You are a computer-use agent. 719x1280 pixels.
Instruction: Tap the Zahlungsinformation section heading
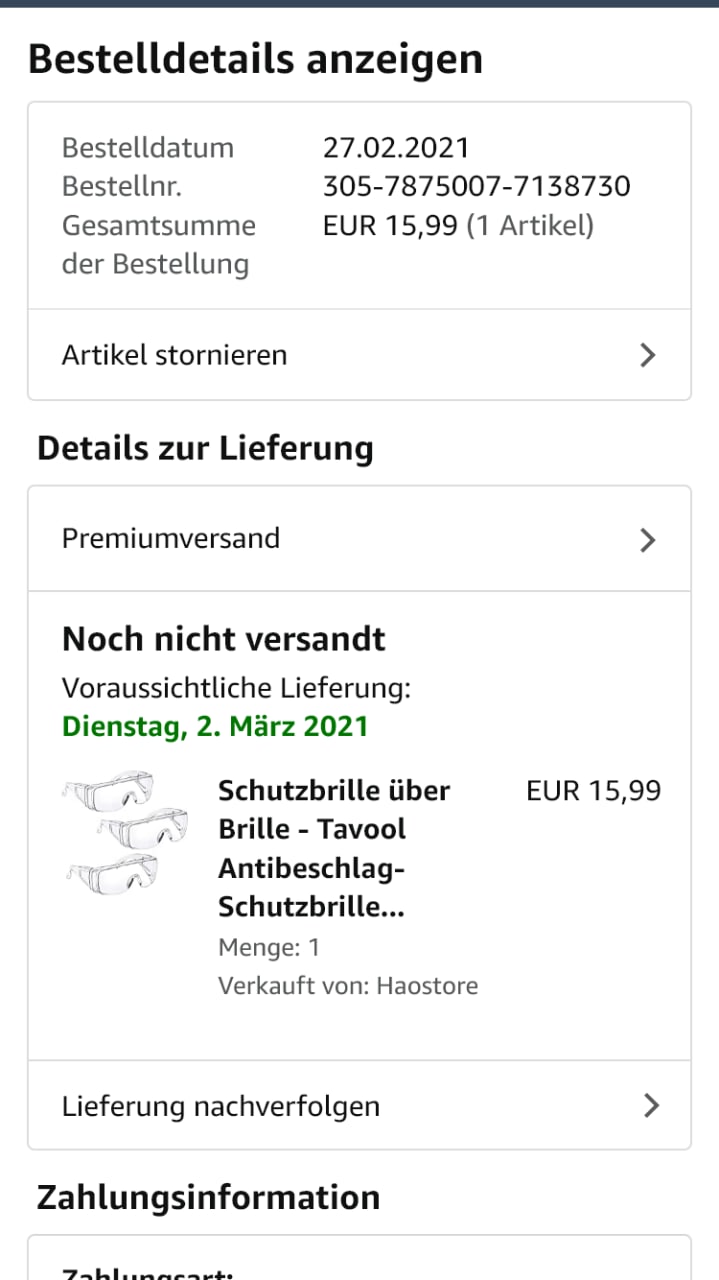[x=208, y=1197]
